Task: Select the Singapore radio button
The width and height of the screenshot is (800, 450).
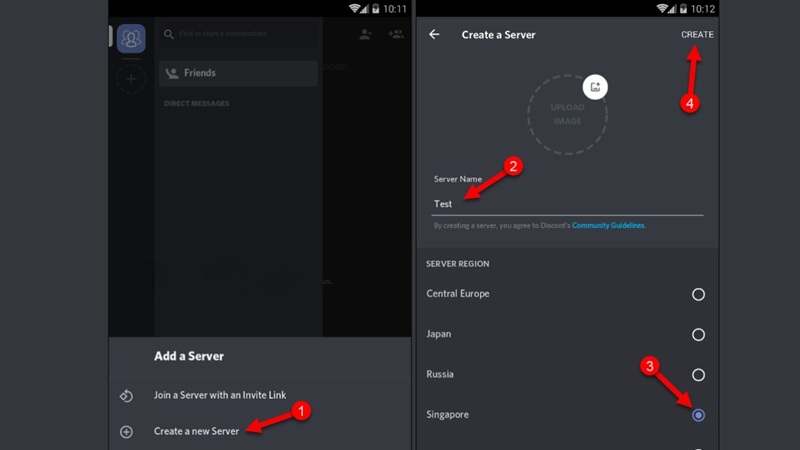Action: (698, 414)
